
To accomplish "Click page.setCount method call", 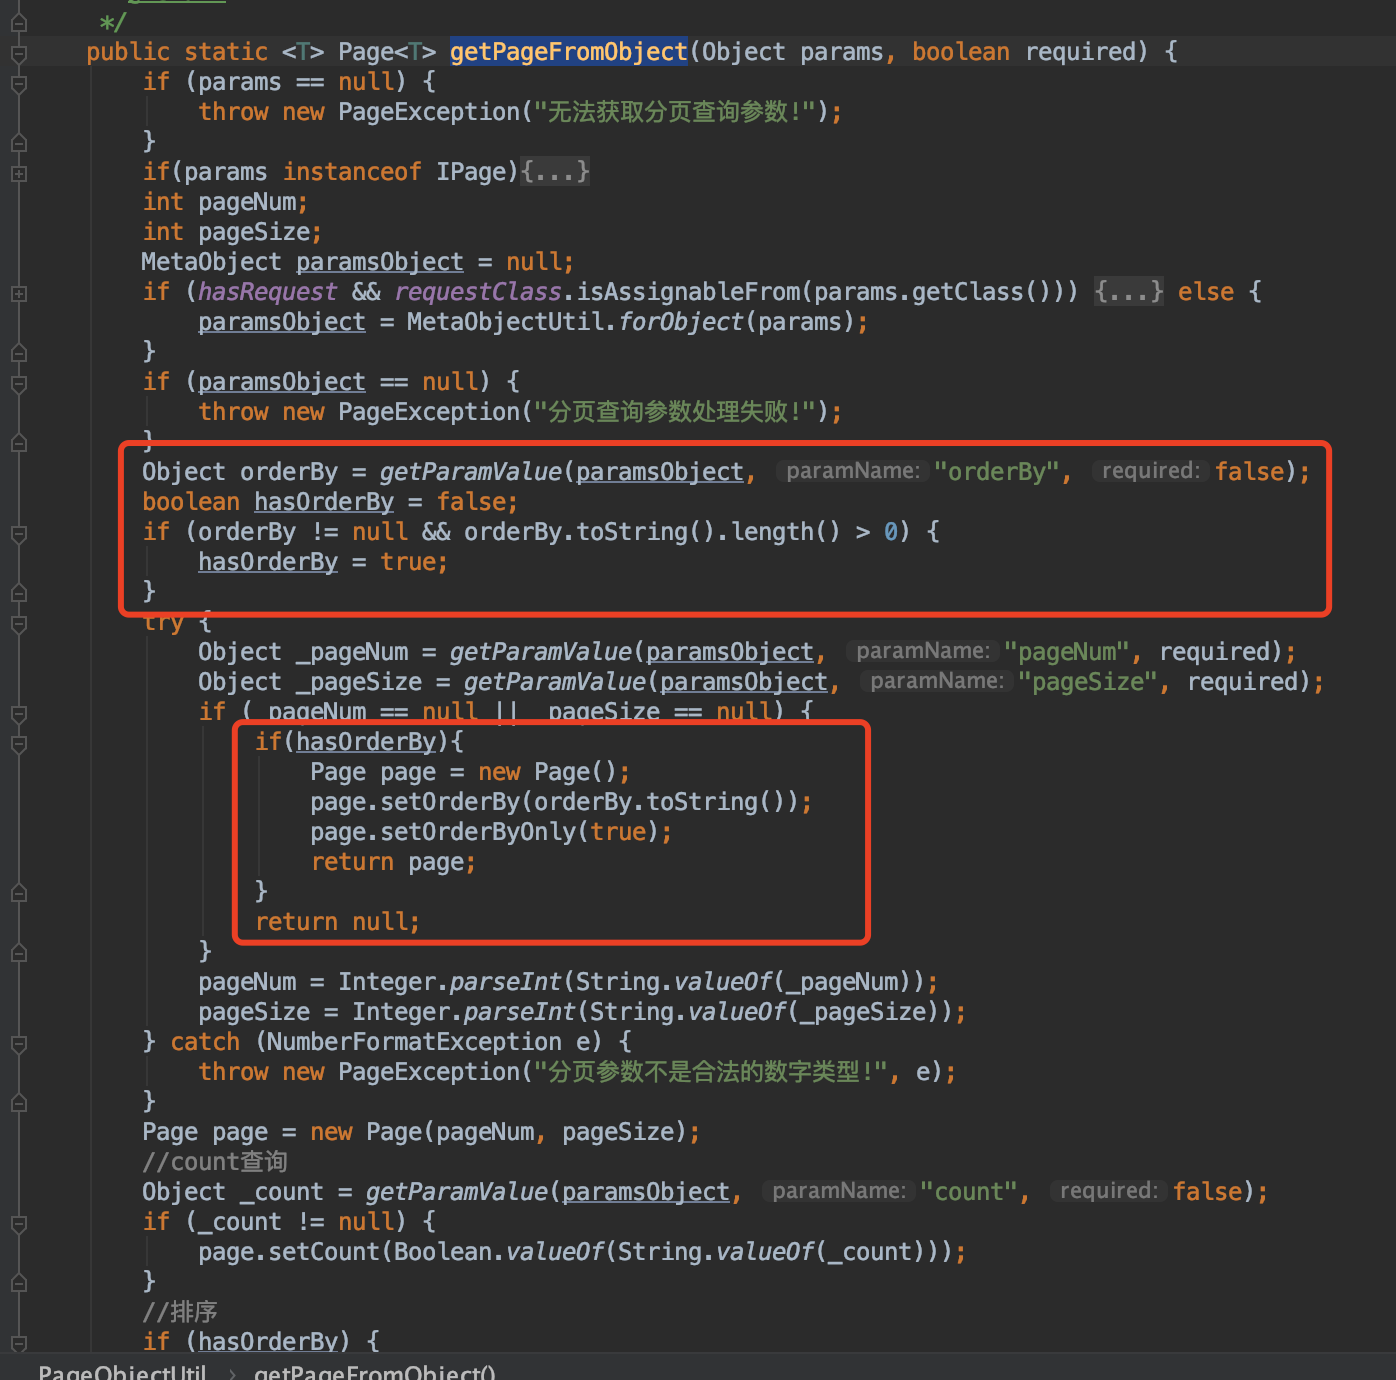I will tap(288, 1252).
